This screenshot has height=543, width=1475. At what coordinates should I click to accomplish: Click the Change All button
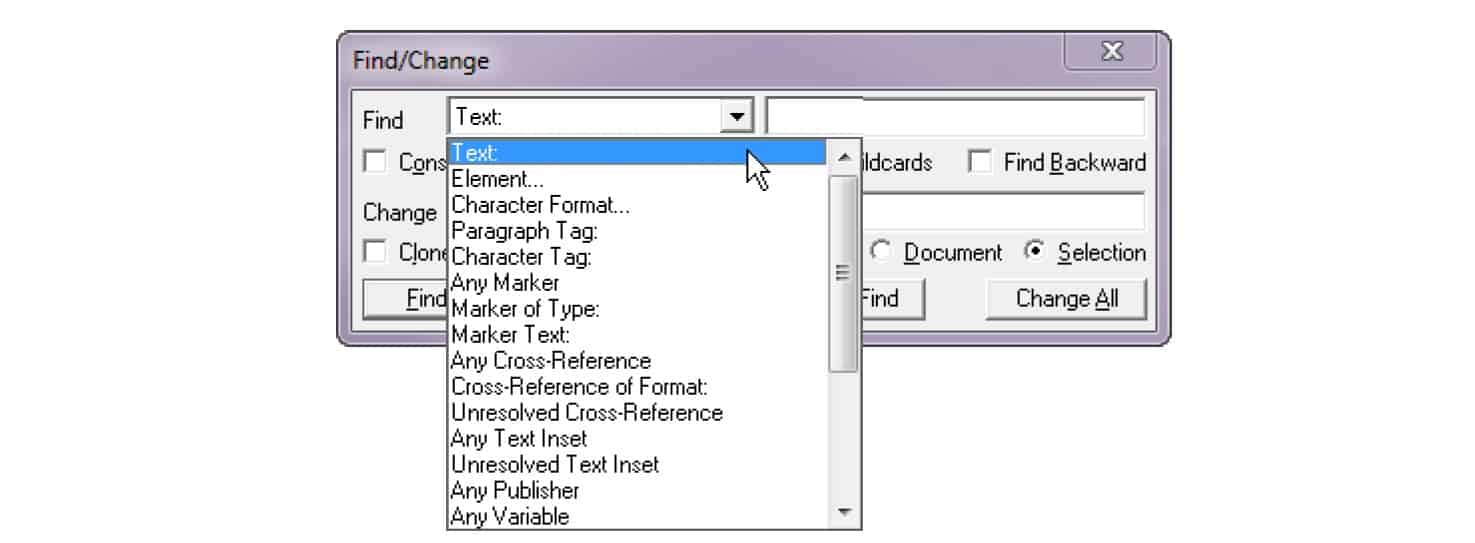(1066, 298)
